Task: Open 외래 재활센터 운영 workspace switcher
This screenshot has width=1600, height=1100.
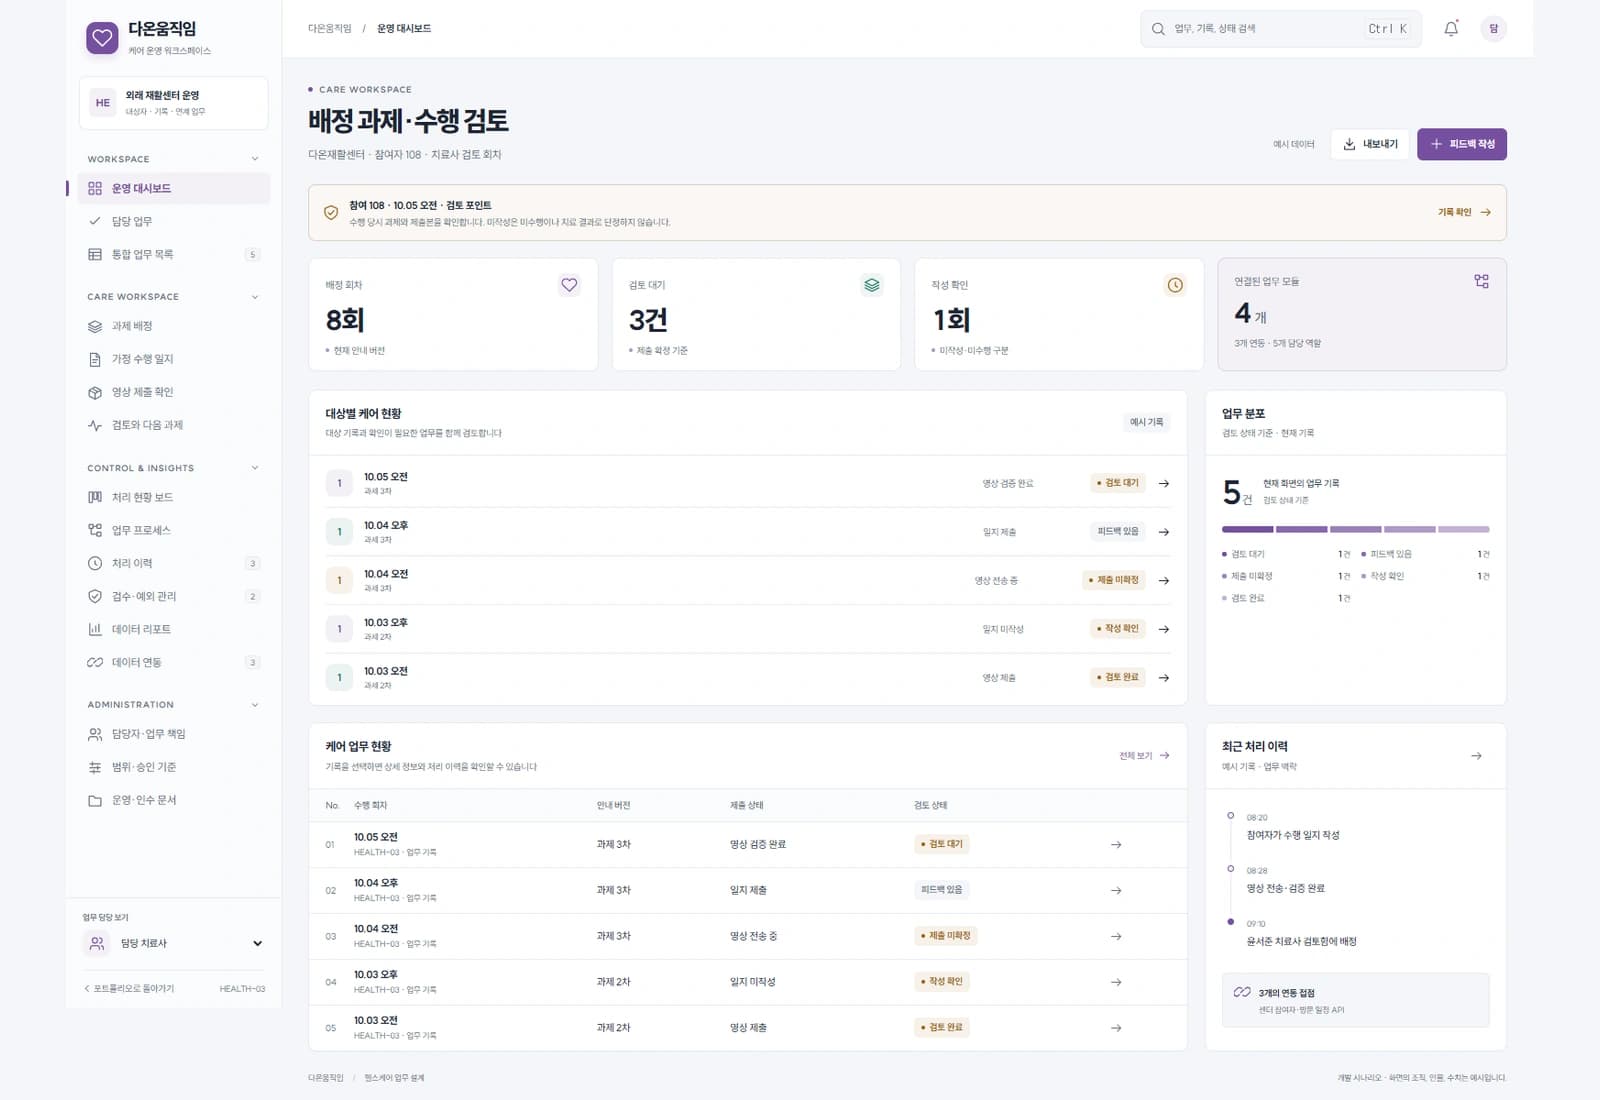Action: click(x=174, y=103)
